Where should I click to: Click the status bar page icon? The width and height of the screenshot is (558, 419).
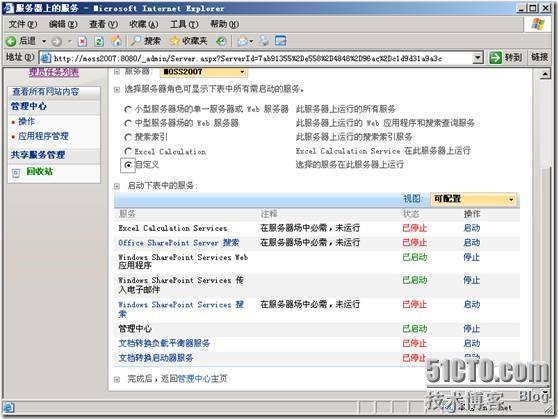tap(9, 407)
